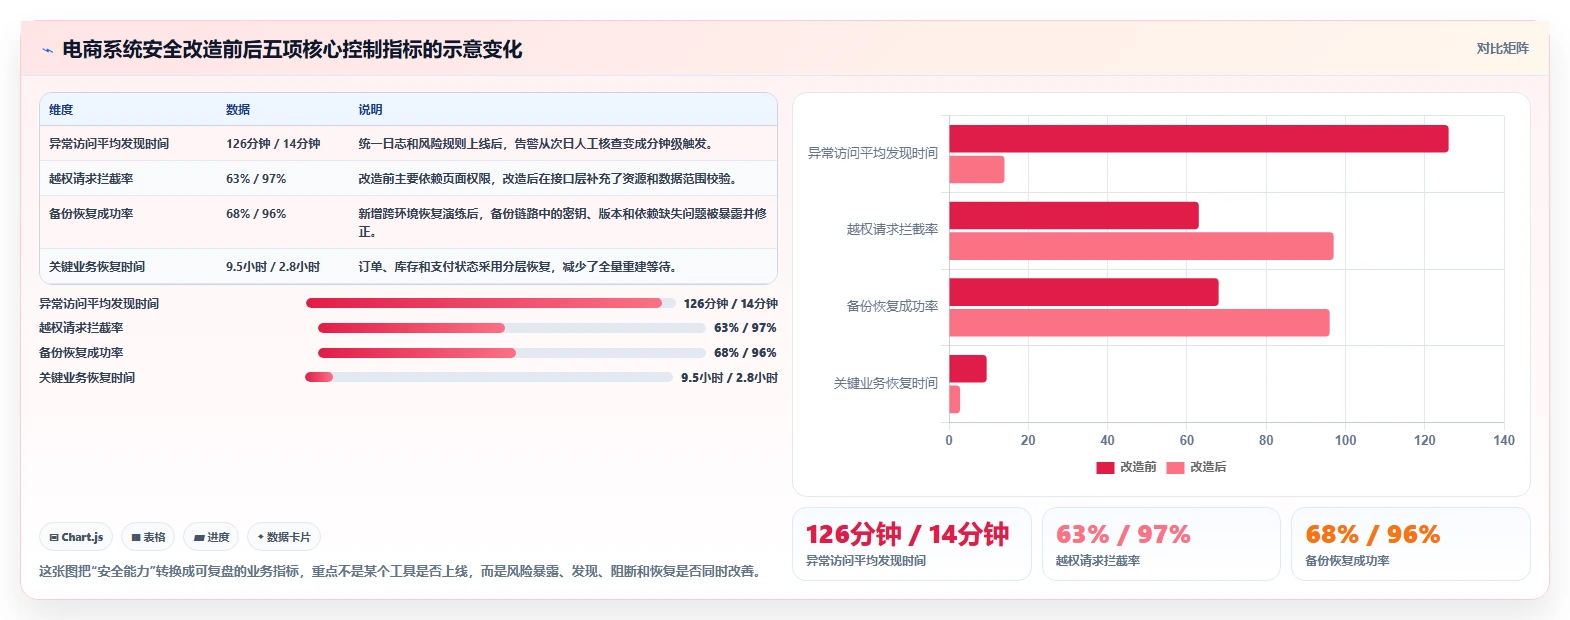1570x620 pixels.
Task: Click 改造后 bar for 异常访问平均发现时间
Action: (x=977, y=170)
